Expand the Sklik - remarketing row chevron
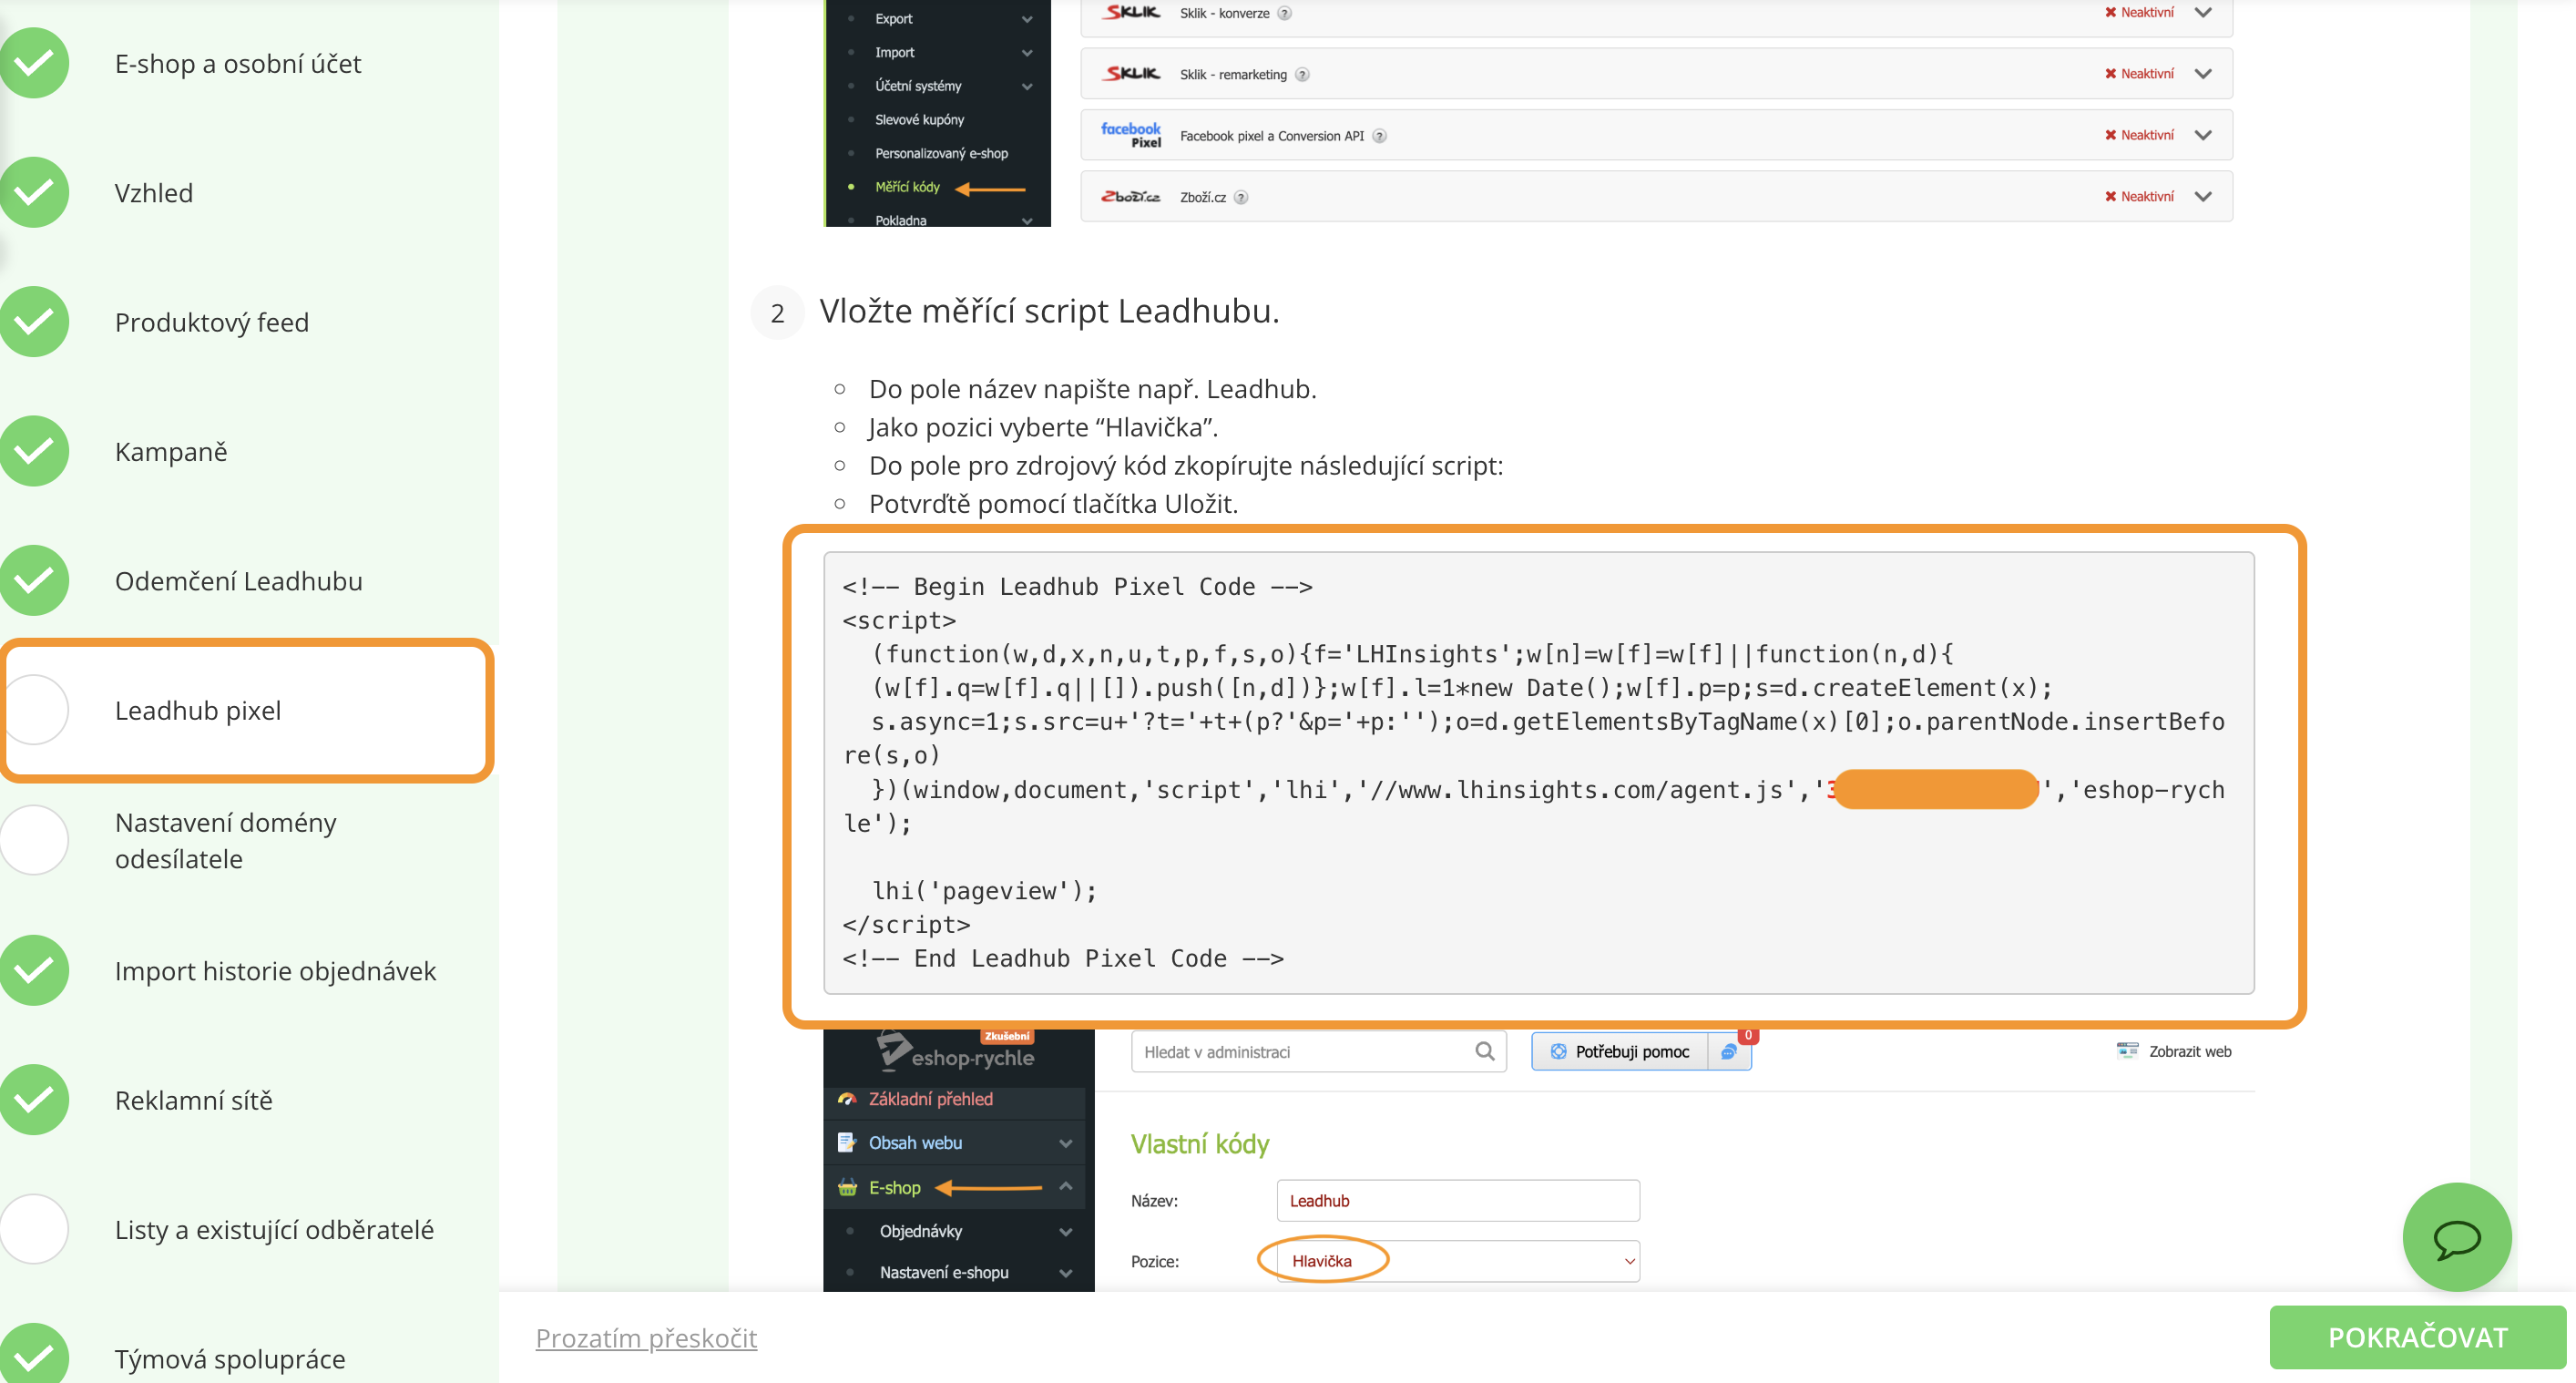Image resolution: width=2576 pixels, height=1383 pixels. 2203,74
